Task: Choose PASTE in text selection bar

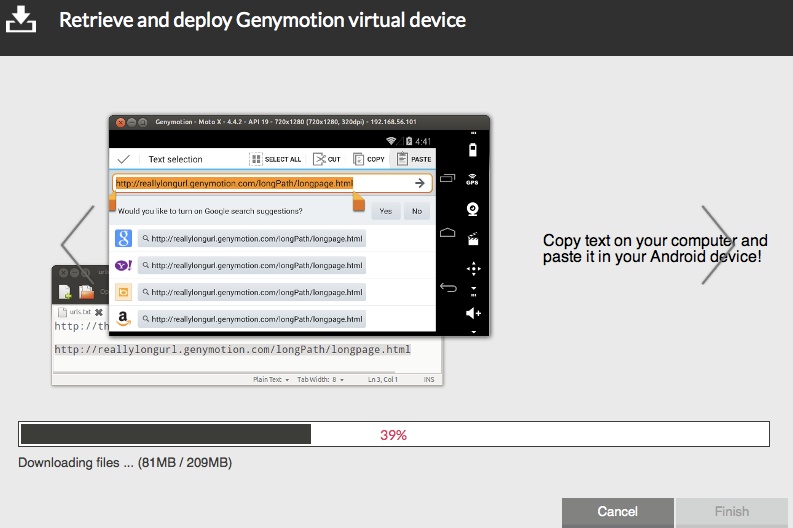Action: coord(414,159)
